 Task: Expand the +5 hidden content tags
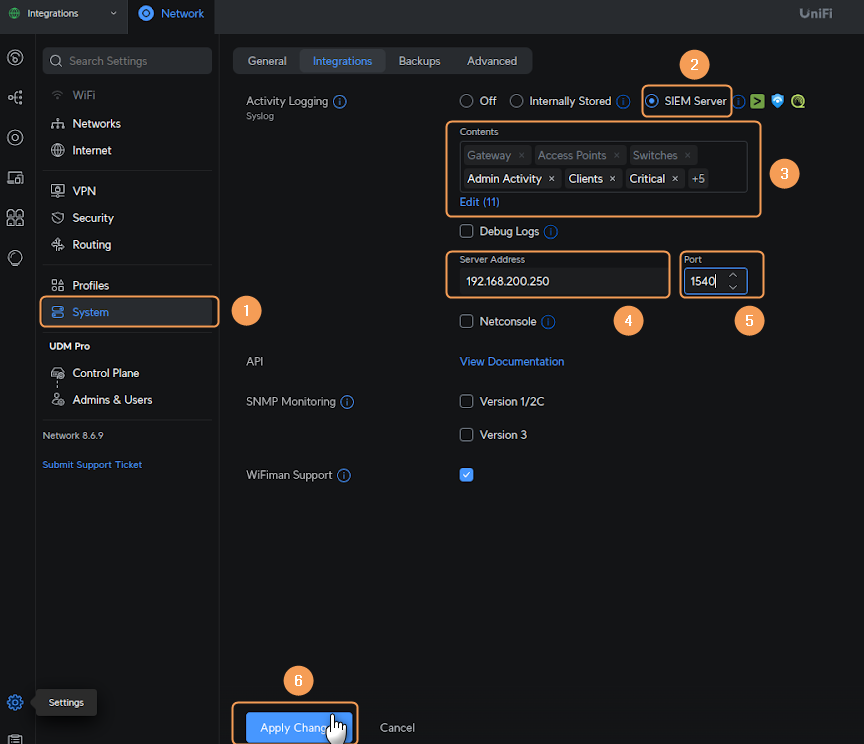(x=698, y=179)
